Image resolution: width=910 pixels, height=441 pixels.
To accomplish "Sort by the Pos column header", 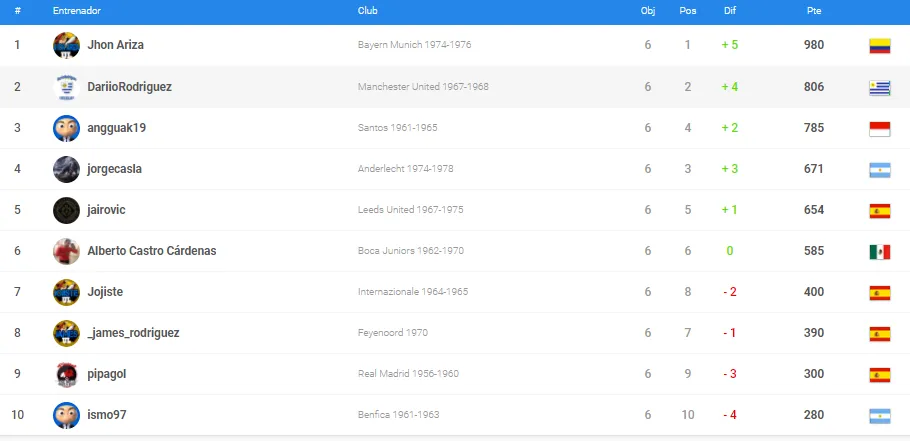I will point(688,11).
